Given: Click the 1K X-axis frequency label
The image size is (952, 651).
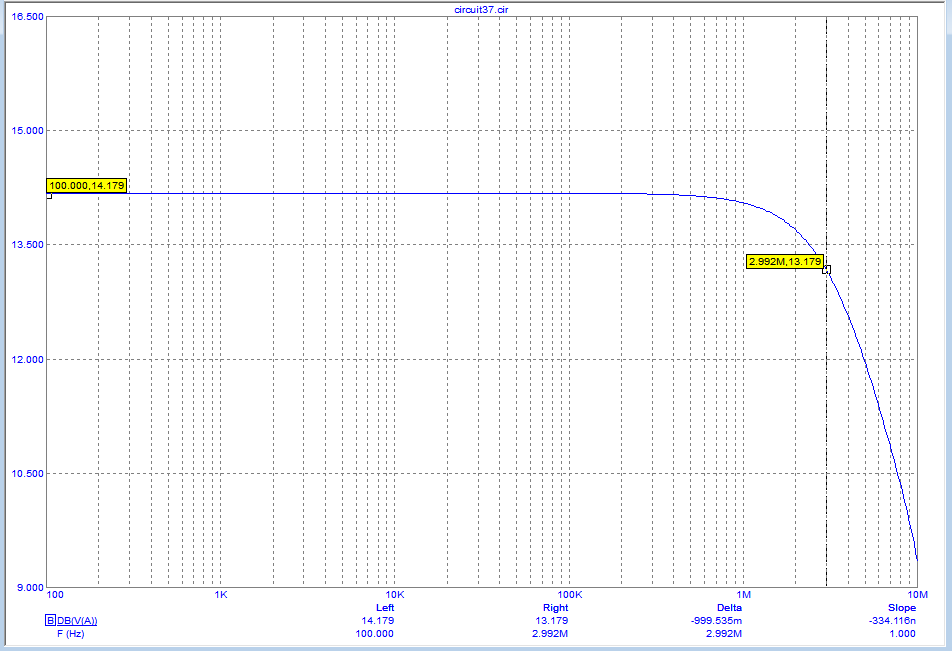Looking at the screenshot, I should pyautogui.click(x=221, y=595).
